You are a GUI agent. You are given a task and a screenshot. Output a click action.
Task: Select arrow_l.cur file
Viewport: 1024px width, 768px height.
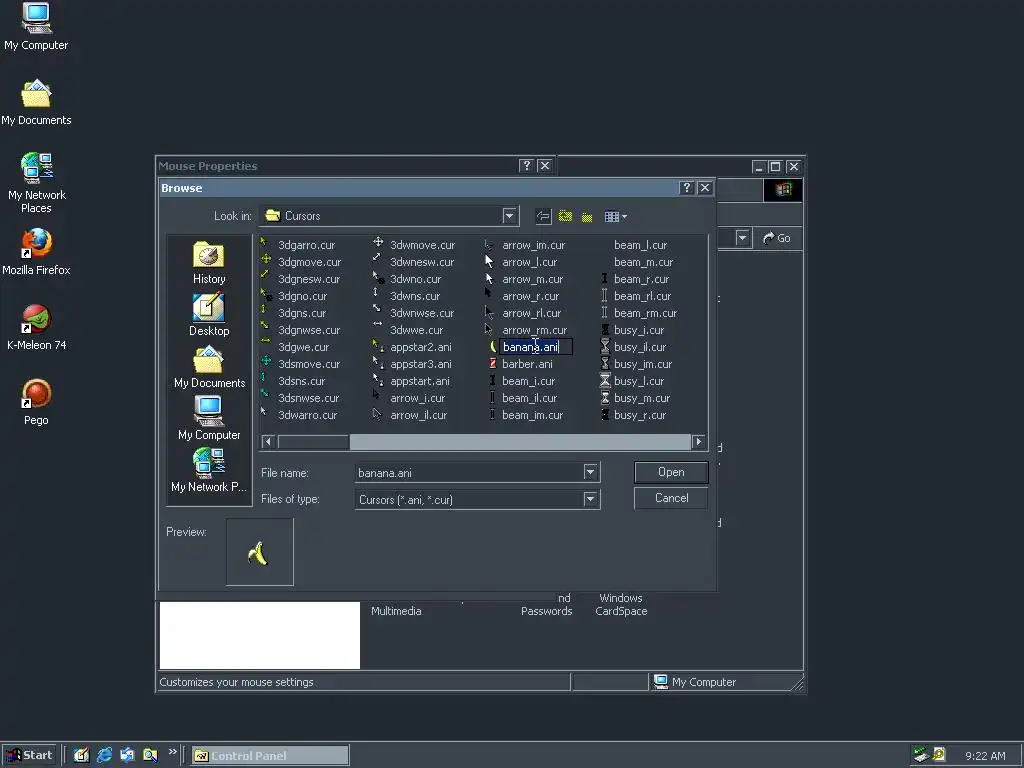[x=530, y=262]
